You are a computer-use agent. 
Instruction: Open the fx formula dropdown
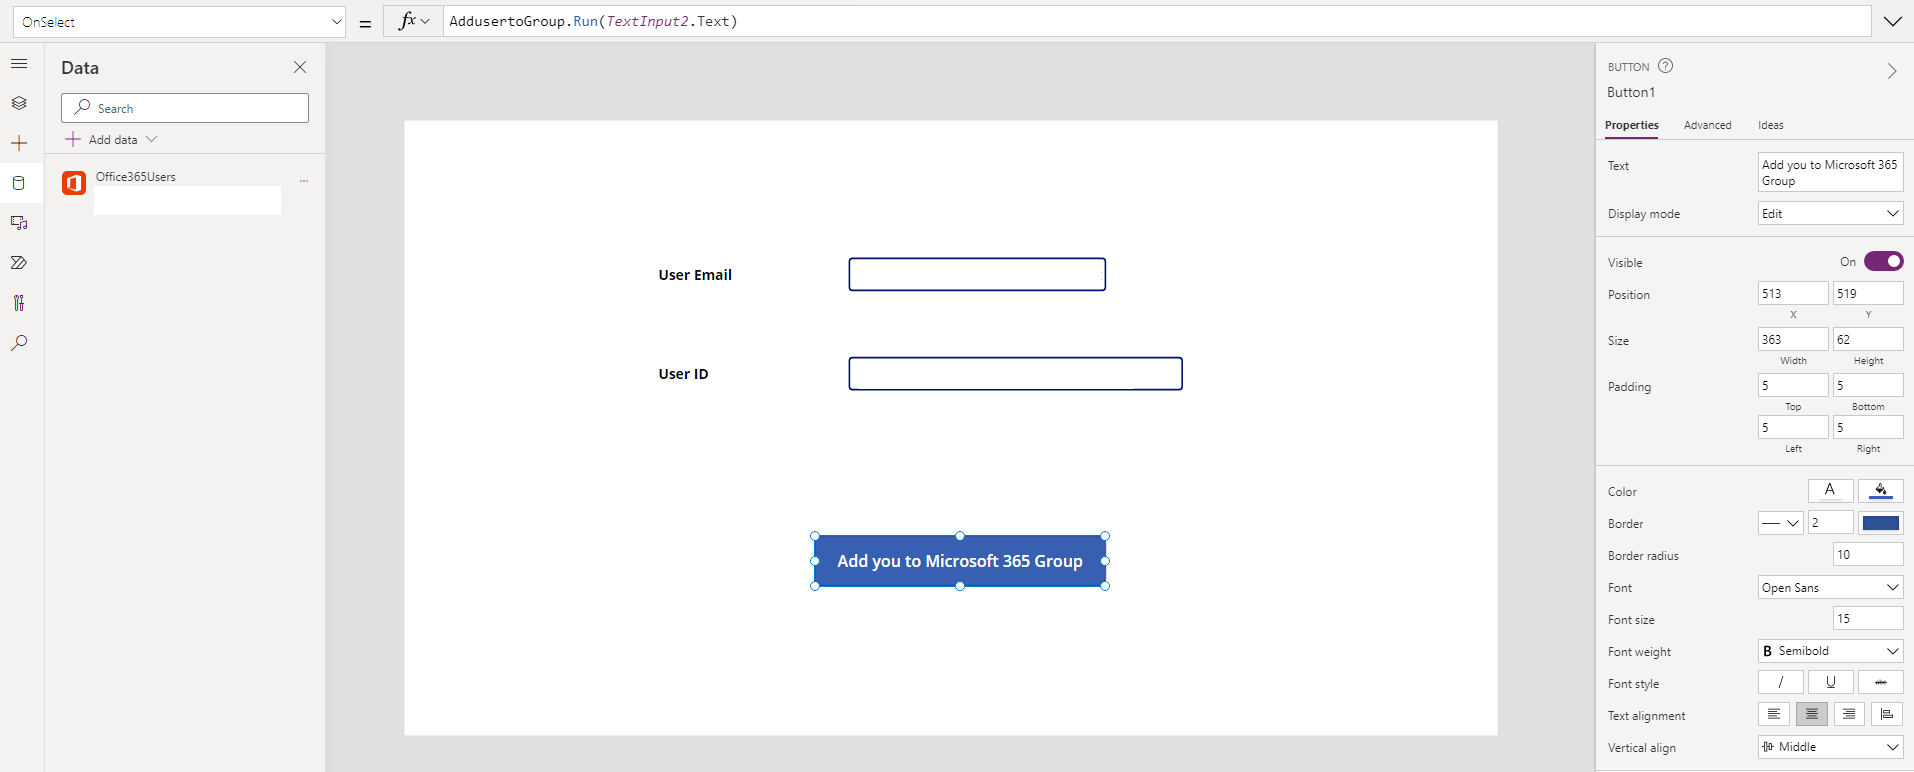point(413,21)
